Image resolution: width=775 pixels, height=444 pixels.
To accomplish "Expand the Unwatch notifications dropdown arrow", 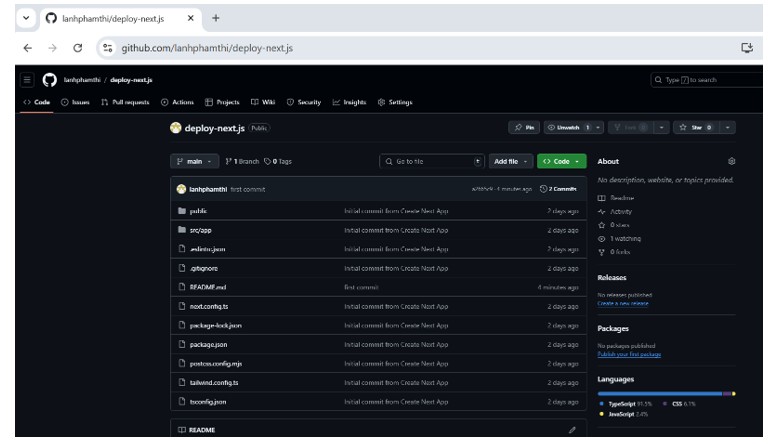I will 598,128.
